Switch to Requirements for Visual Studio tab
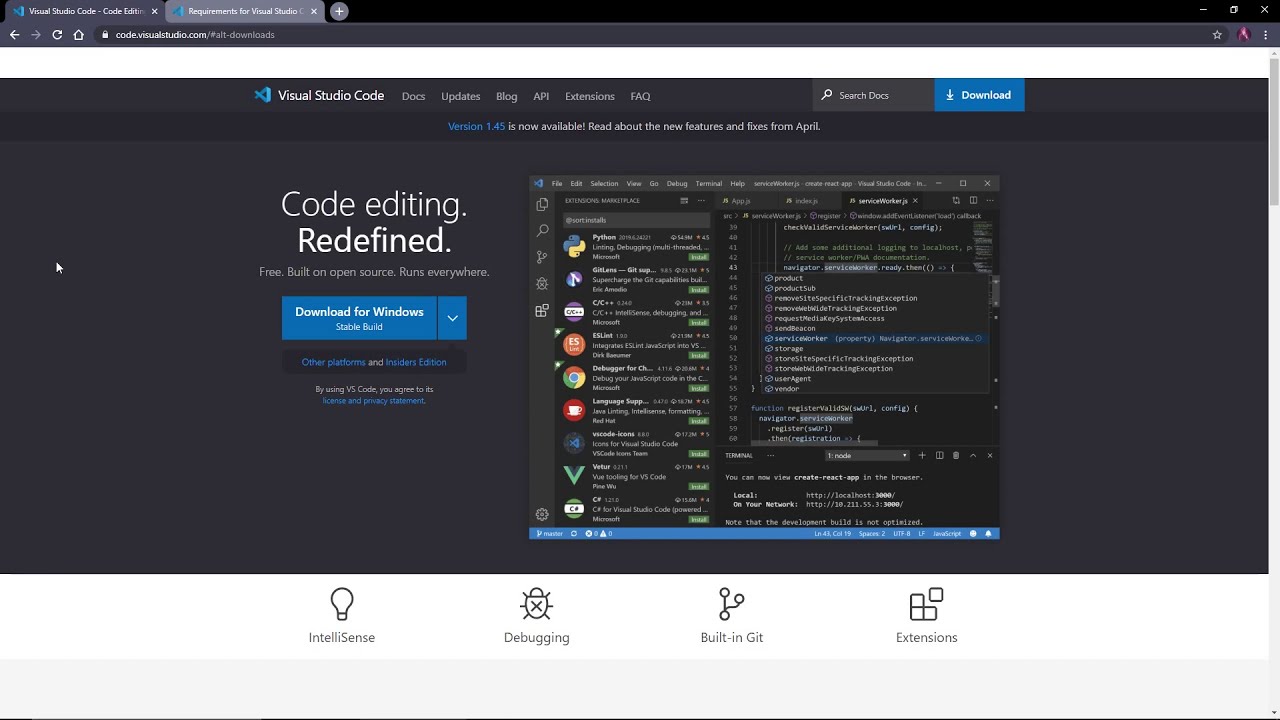The width and height of the screenshot is (1280, 720). (243, 11)
